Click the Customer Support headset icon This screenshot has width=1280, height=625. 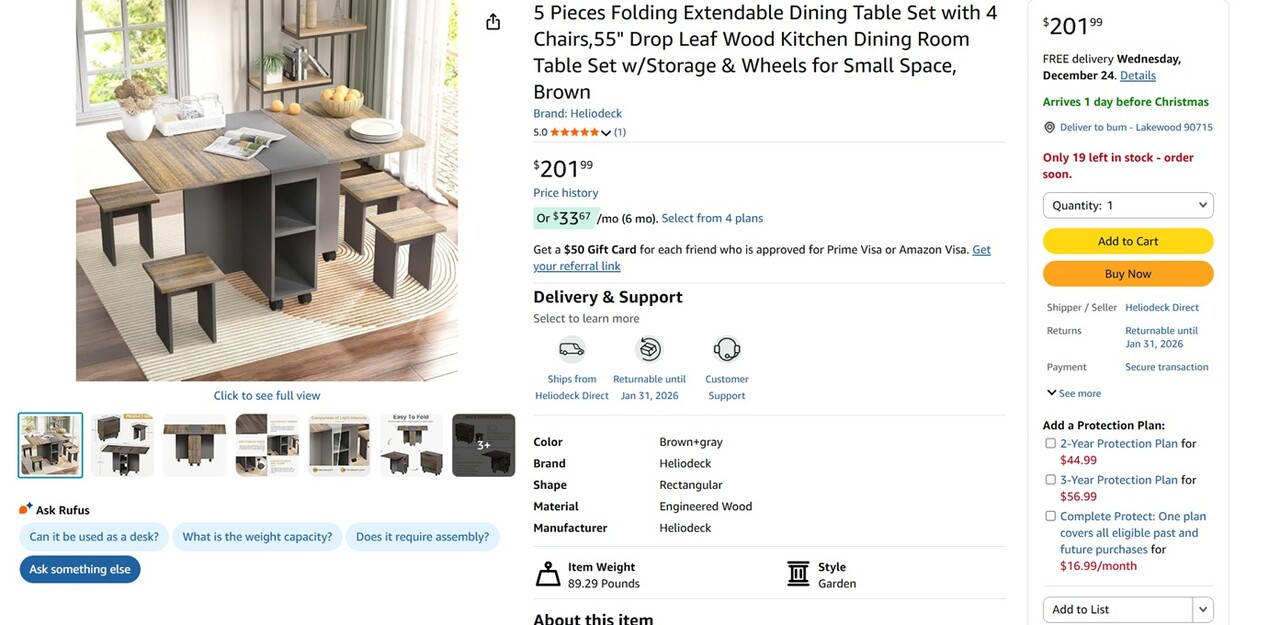[x=727, y=349]
